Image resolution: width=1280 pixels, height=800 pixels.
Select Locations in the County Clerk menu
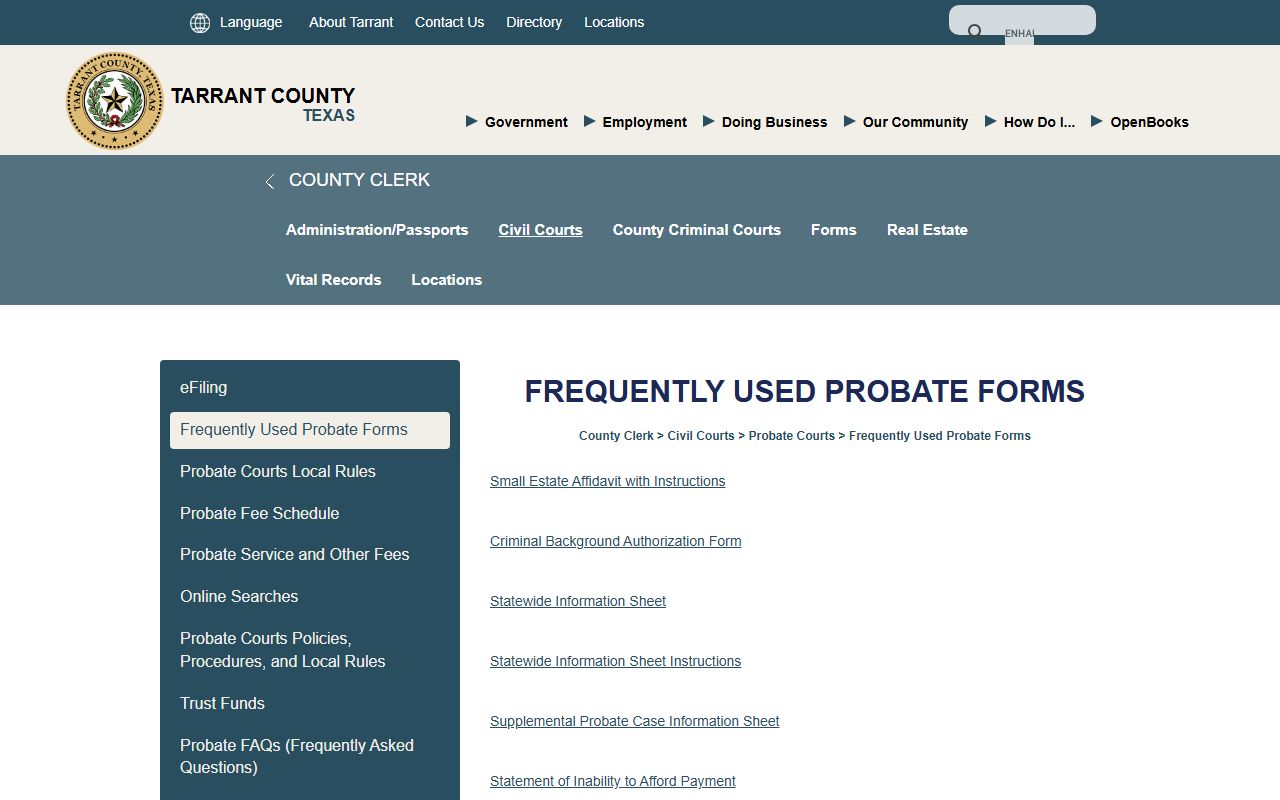[447, 280]
